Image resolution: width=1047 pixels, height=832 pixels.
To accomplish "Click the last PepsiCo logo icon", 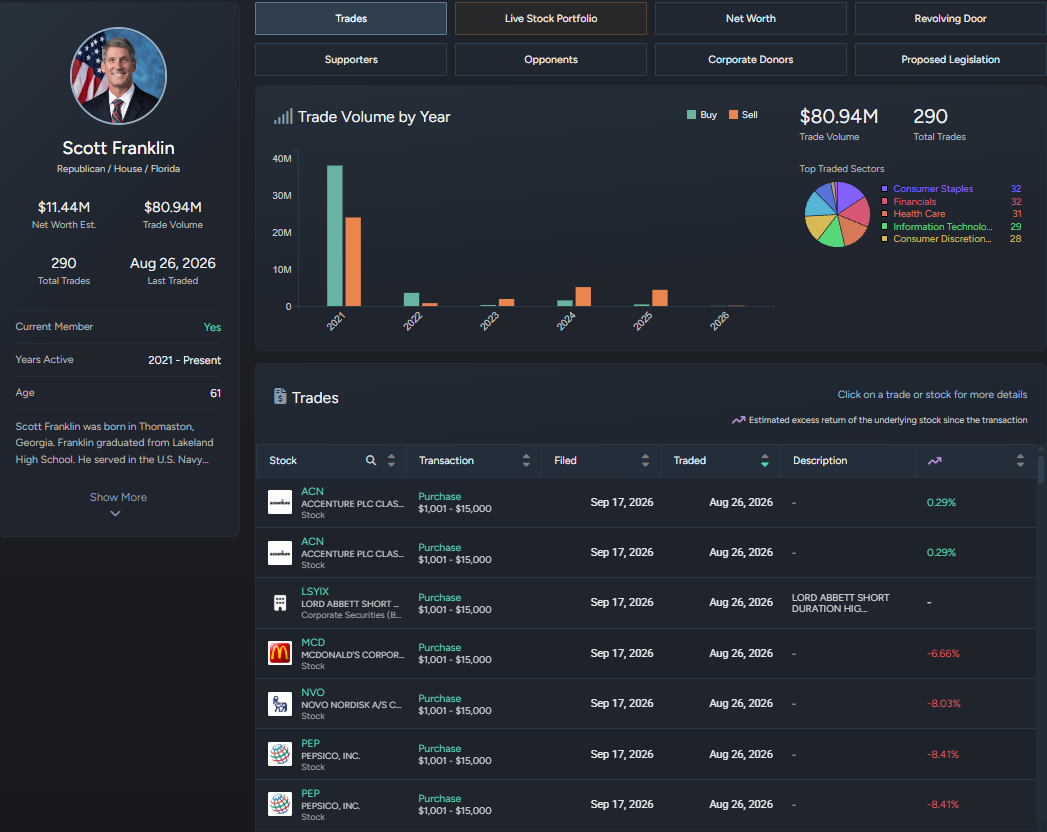I will (280, 804).
